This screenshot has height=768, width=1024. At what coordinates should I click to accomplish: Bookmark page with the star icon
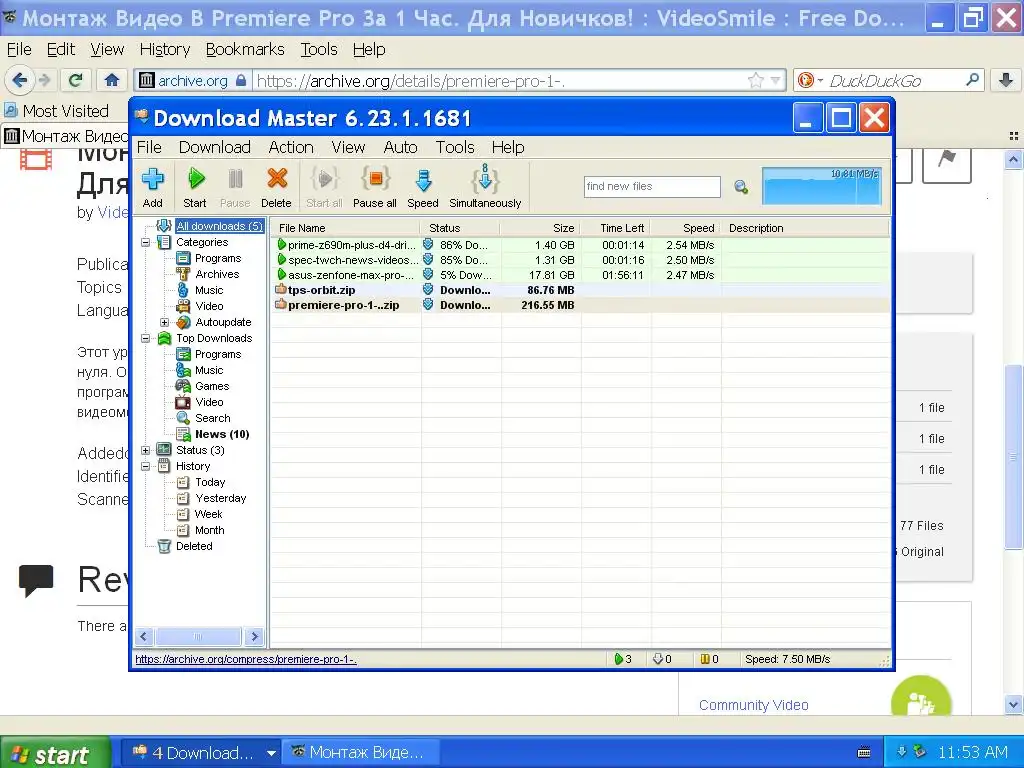click(756, 80)
